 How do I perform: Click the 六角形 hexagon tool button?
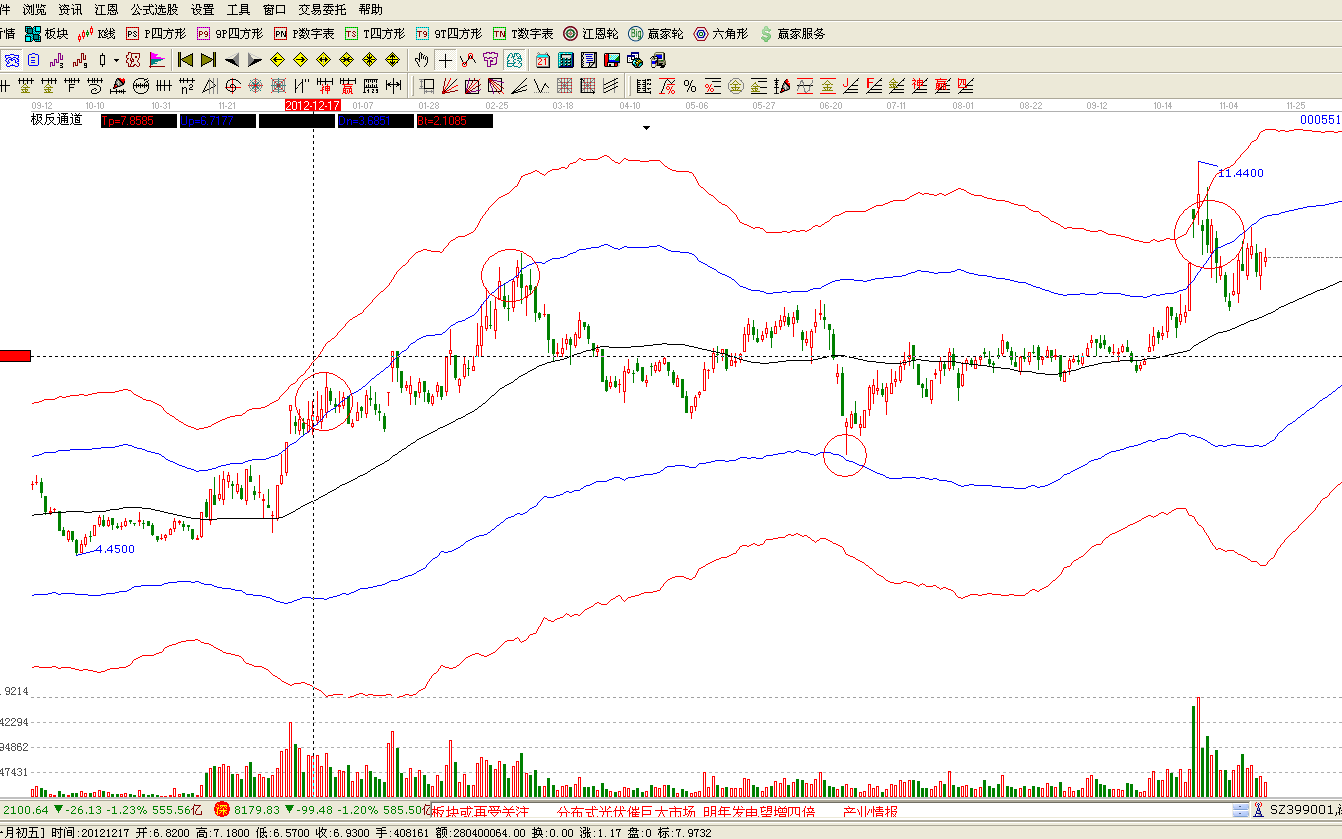pyautogui.click(x=720, y=34)
